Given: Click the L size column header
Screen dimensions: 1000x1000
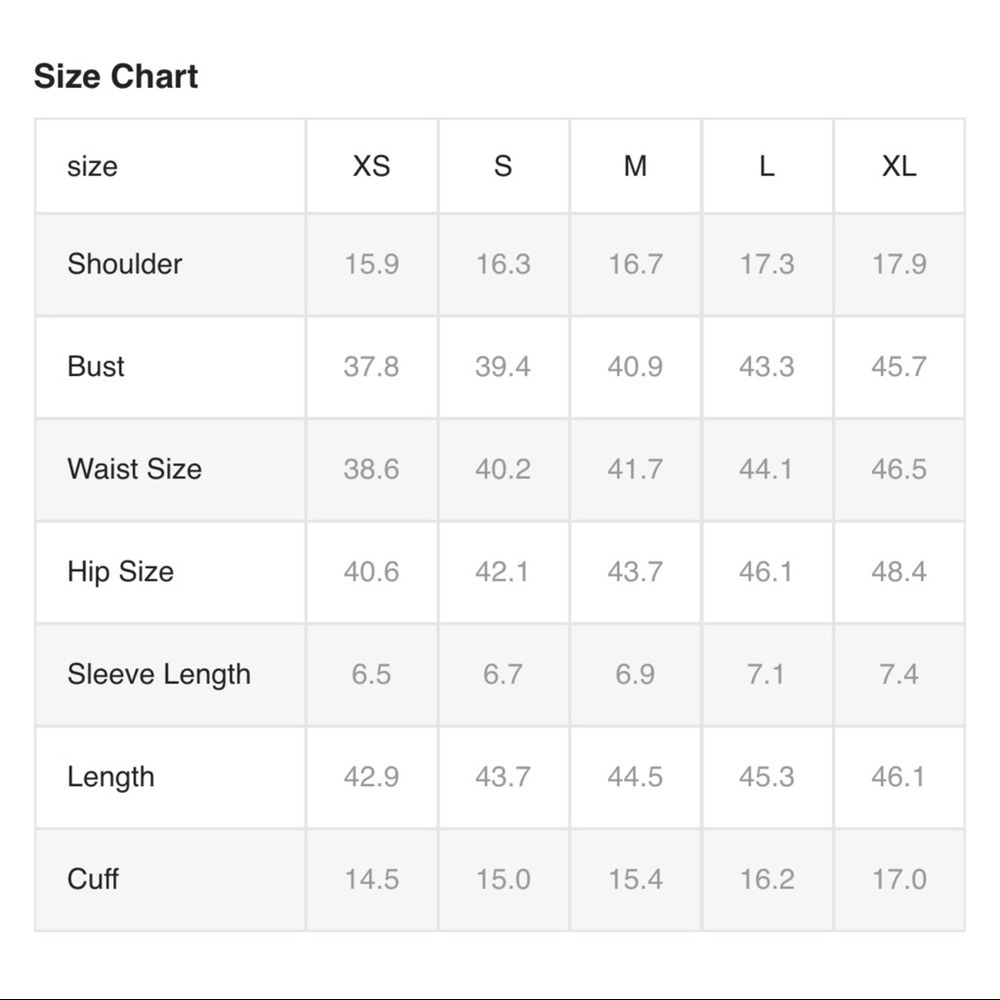Looking at the screenshot, I should pyautogui.click(x=766, y=166).
